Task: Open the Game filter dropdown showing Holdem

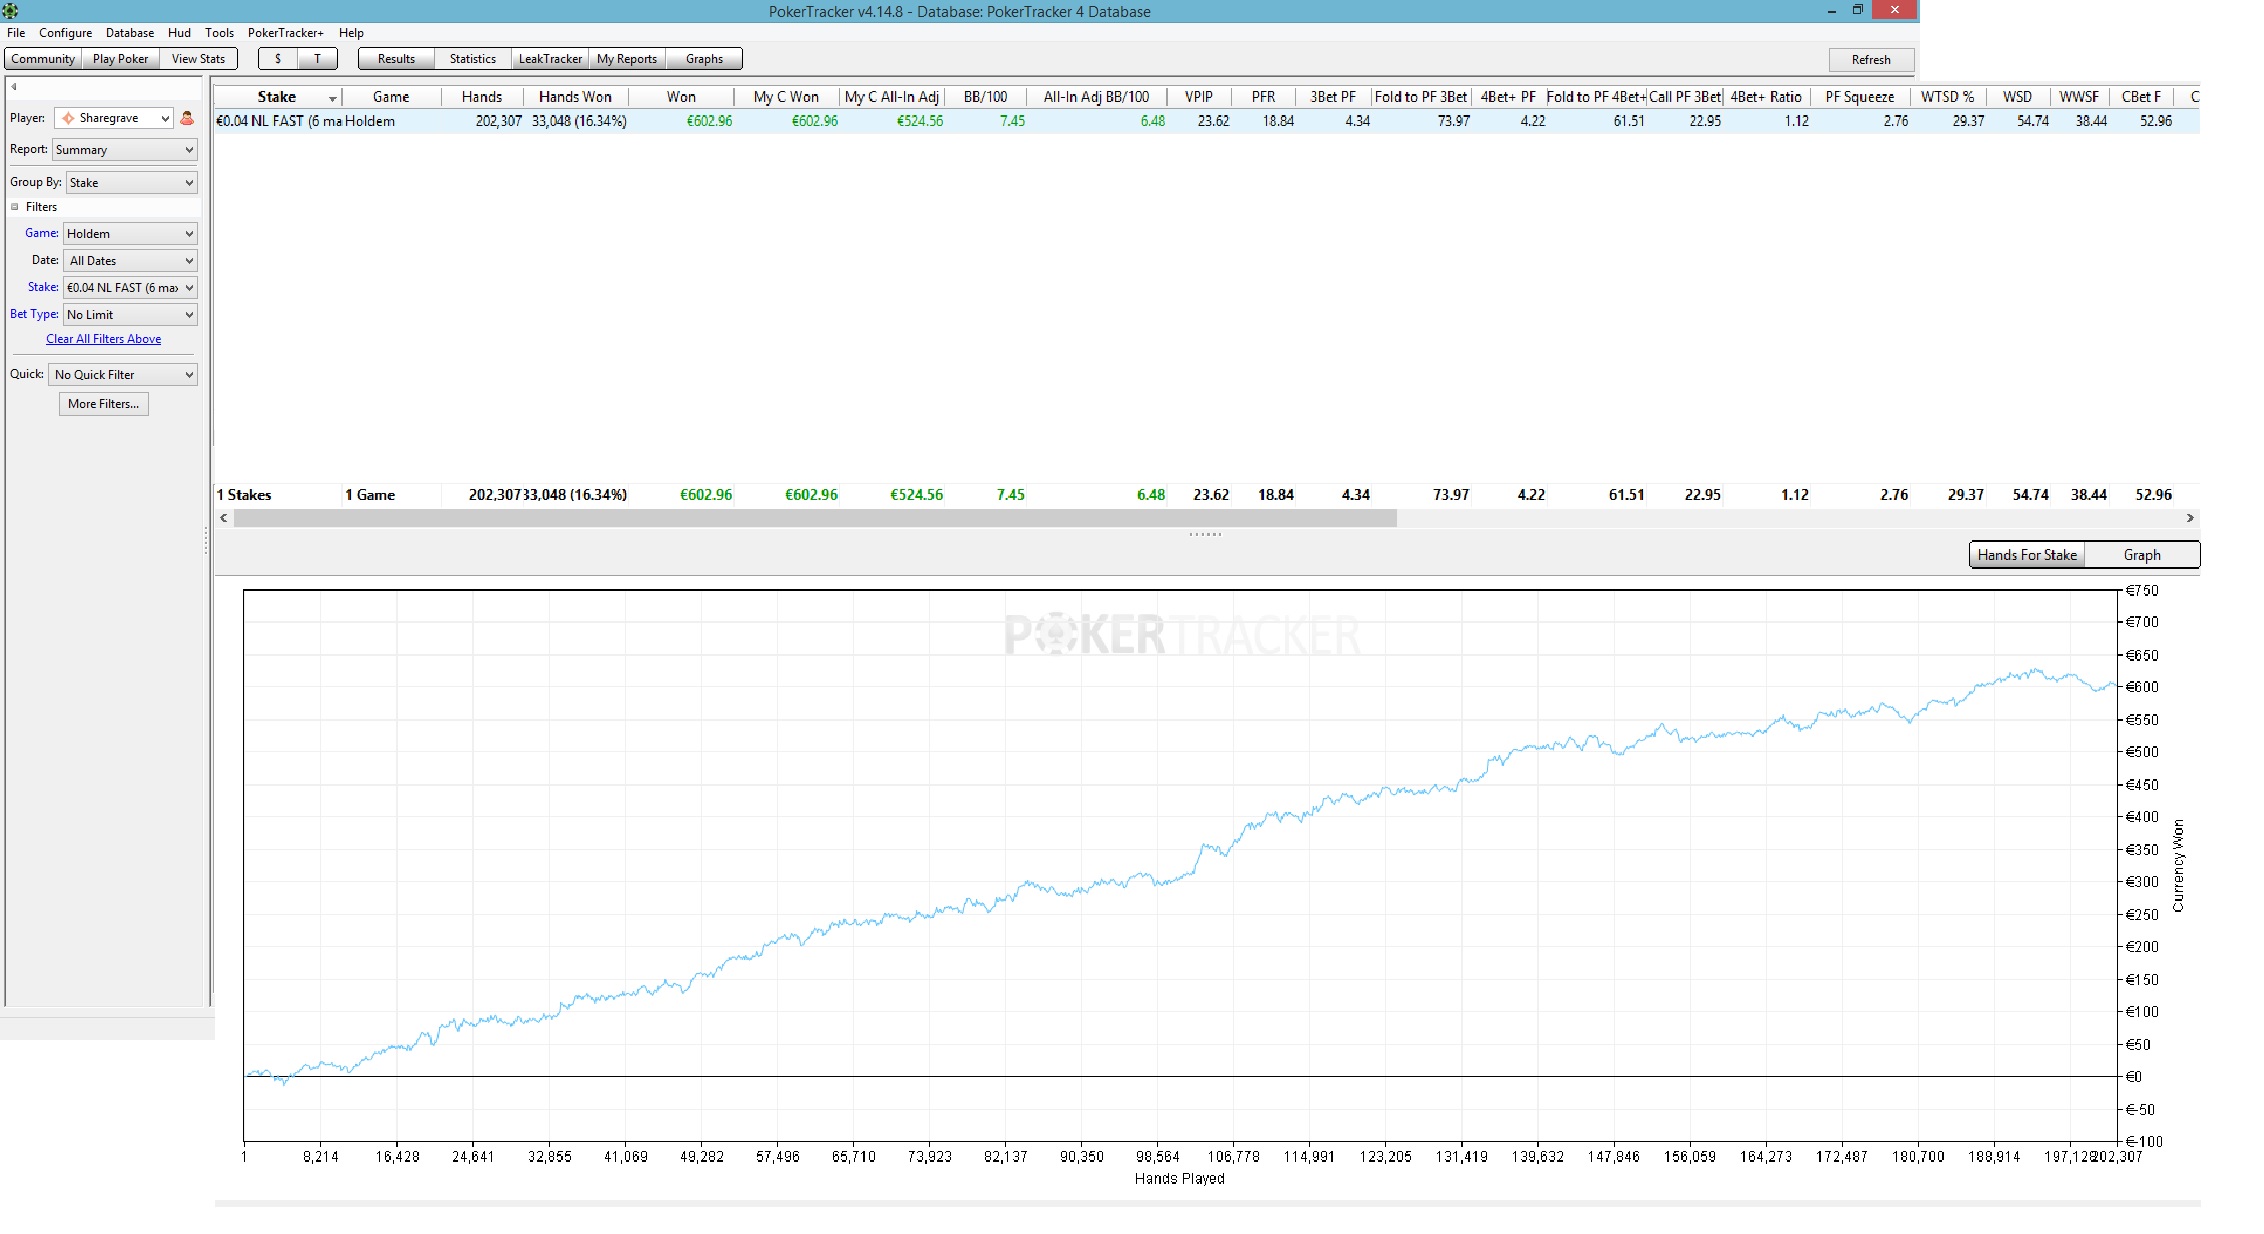Action: pos(130,234)
